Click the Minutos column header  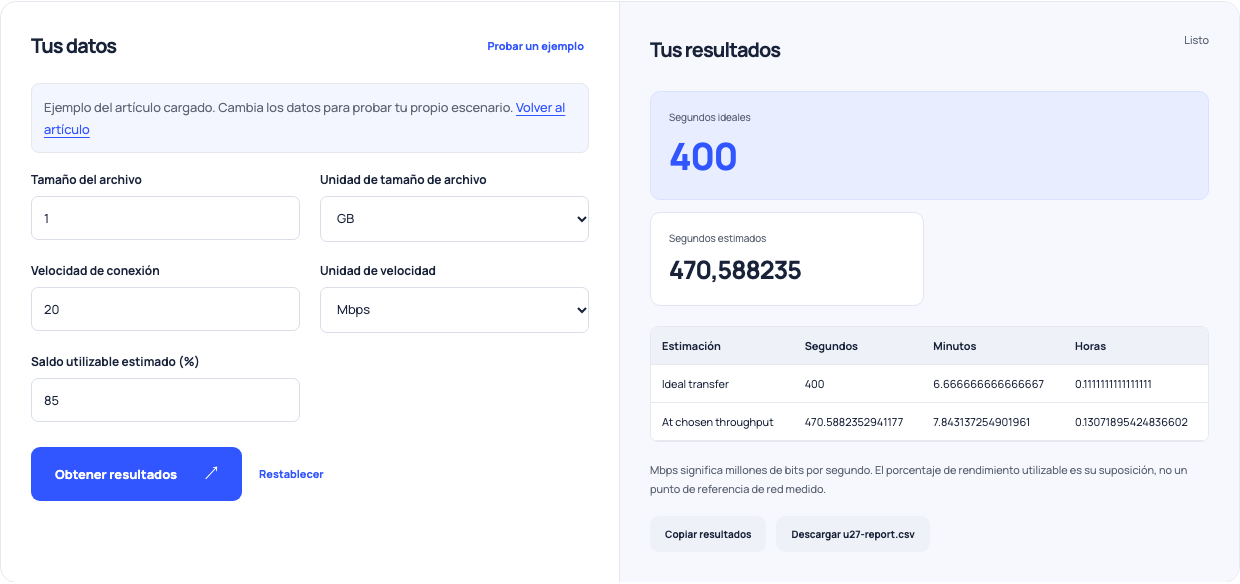[954, 346]
